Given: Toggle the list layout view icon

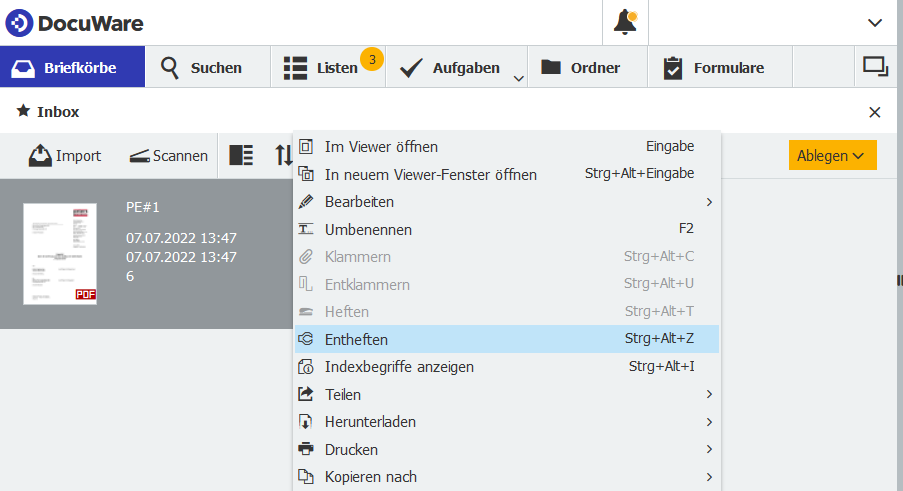Looking at the screenshot, I should (241, 155).
